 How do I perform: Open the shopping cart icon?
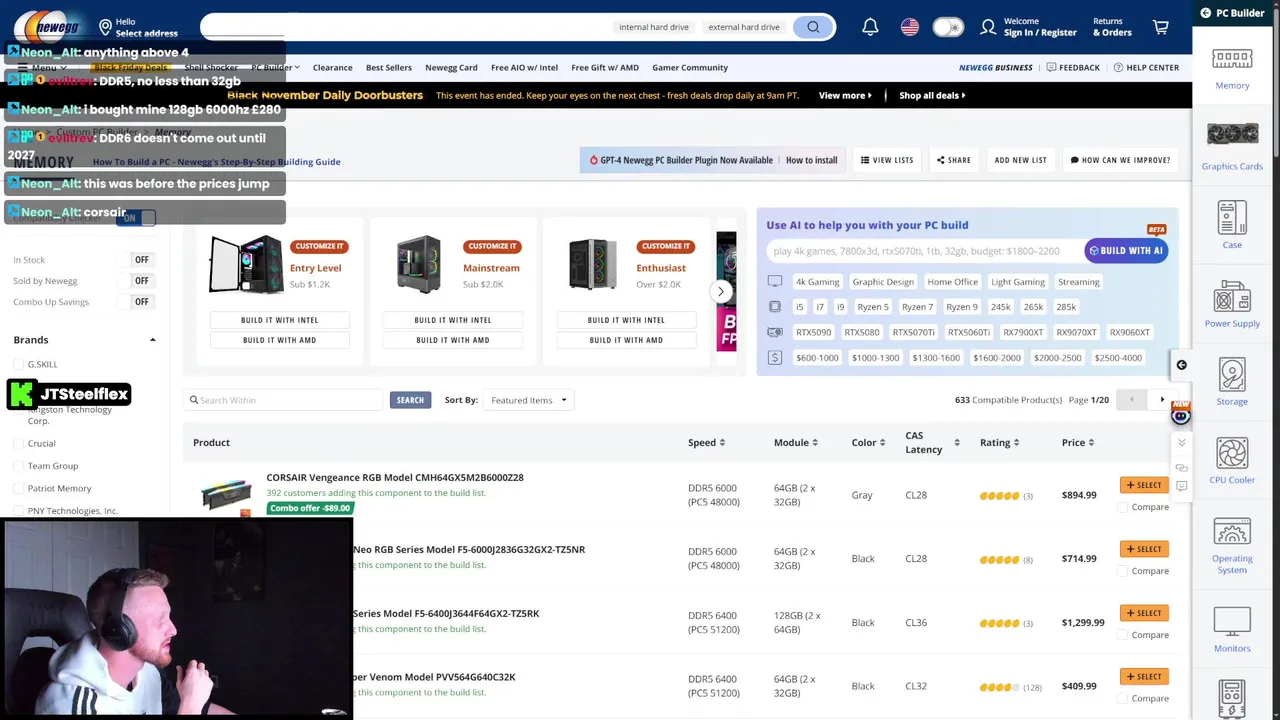1161,27
